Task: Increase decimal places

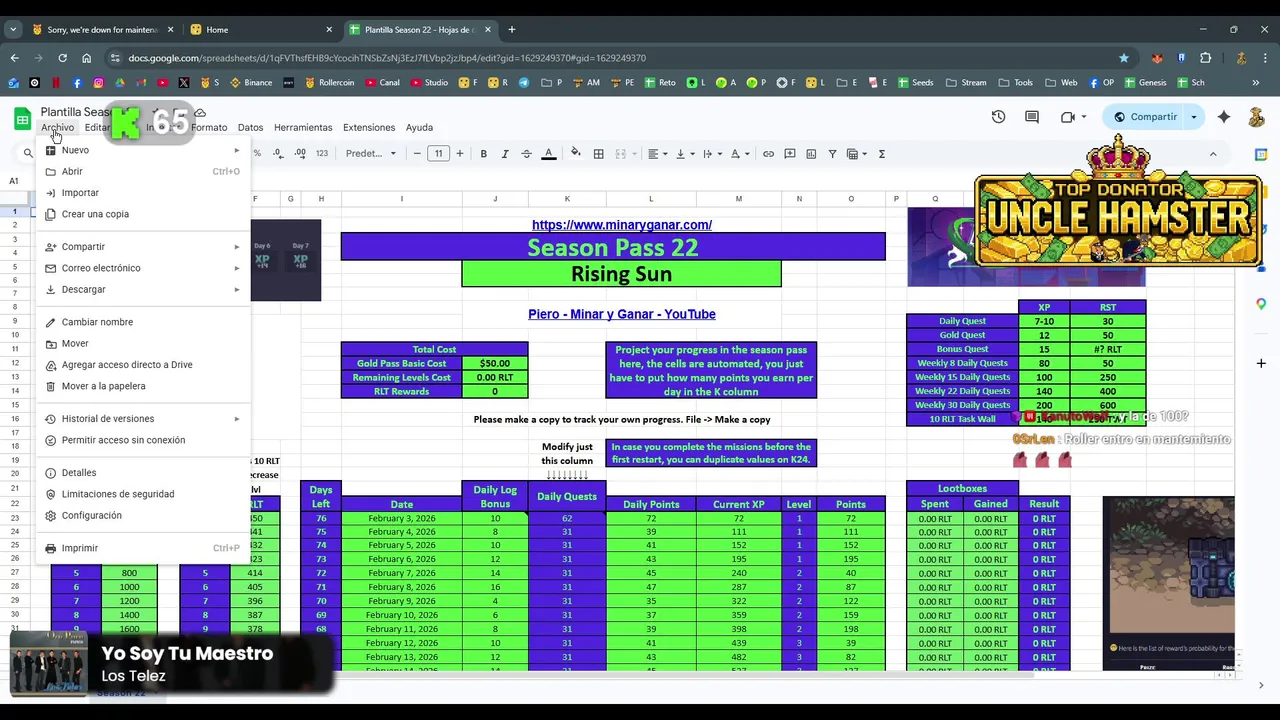Action: pyautogui.click(x=300, y=154)
